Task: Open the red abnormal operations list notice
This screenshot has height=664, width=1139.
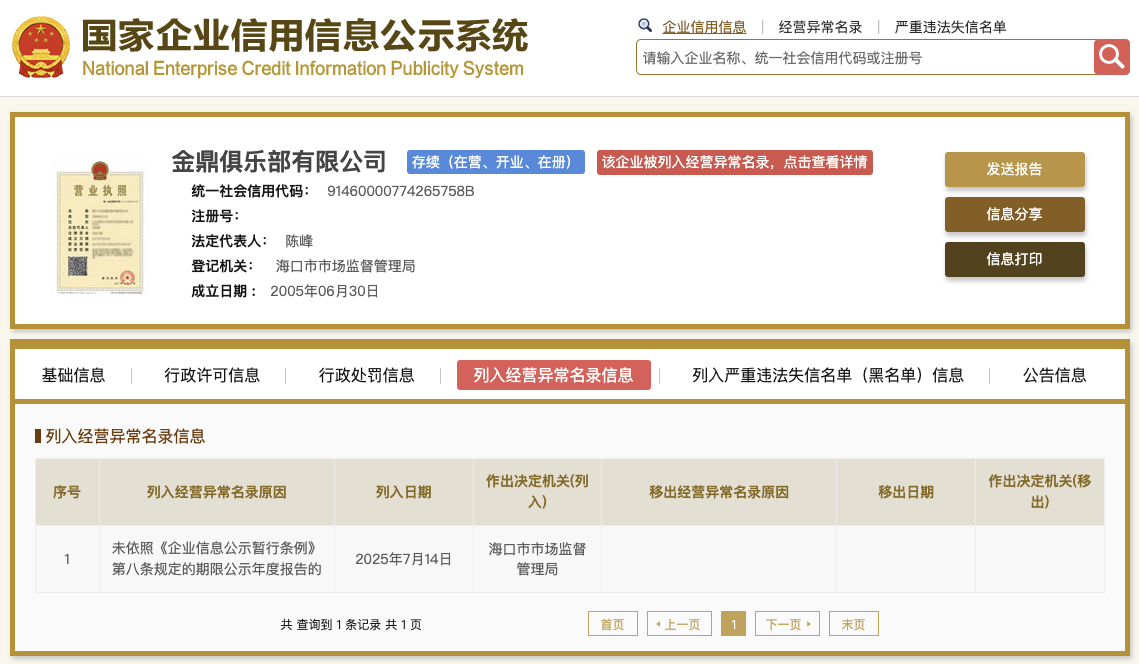Action: tap(734, 162)
